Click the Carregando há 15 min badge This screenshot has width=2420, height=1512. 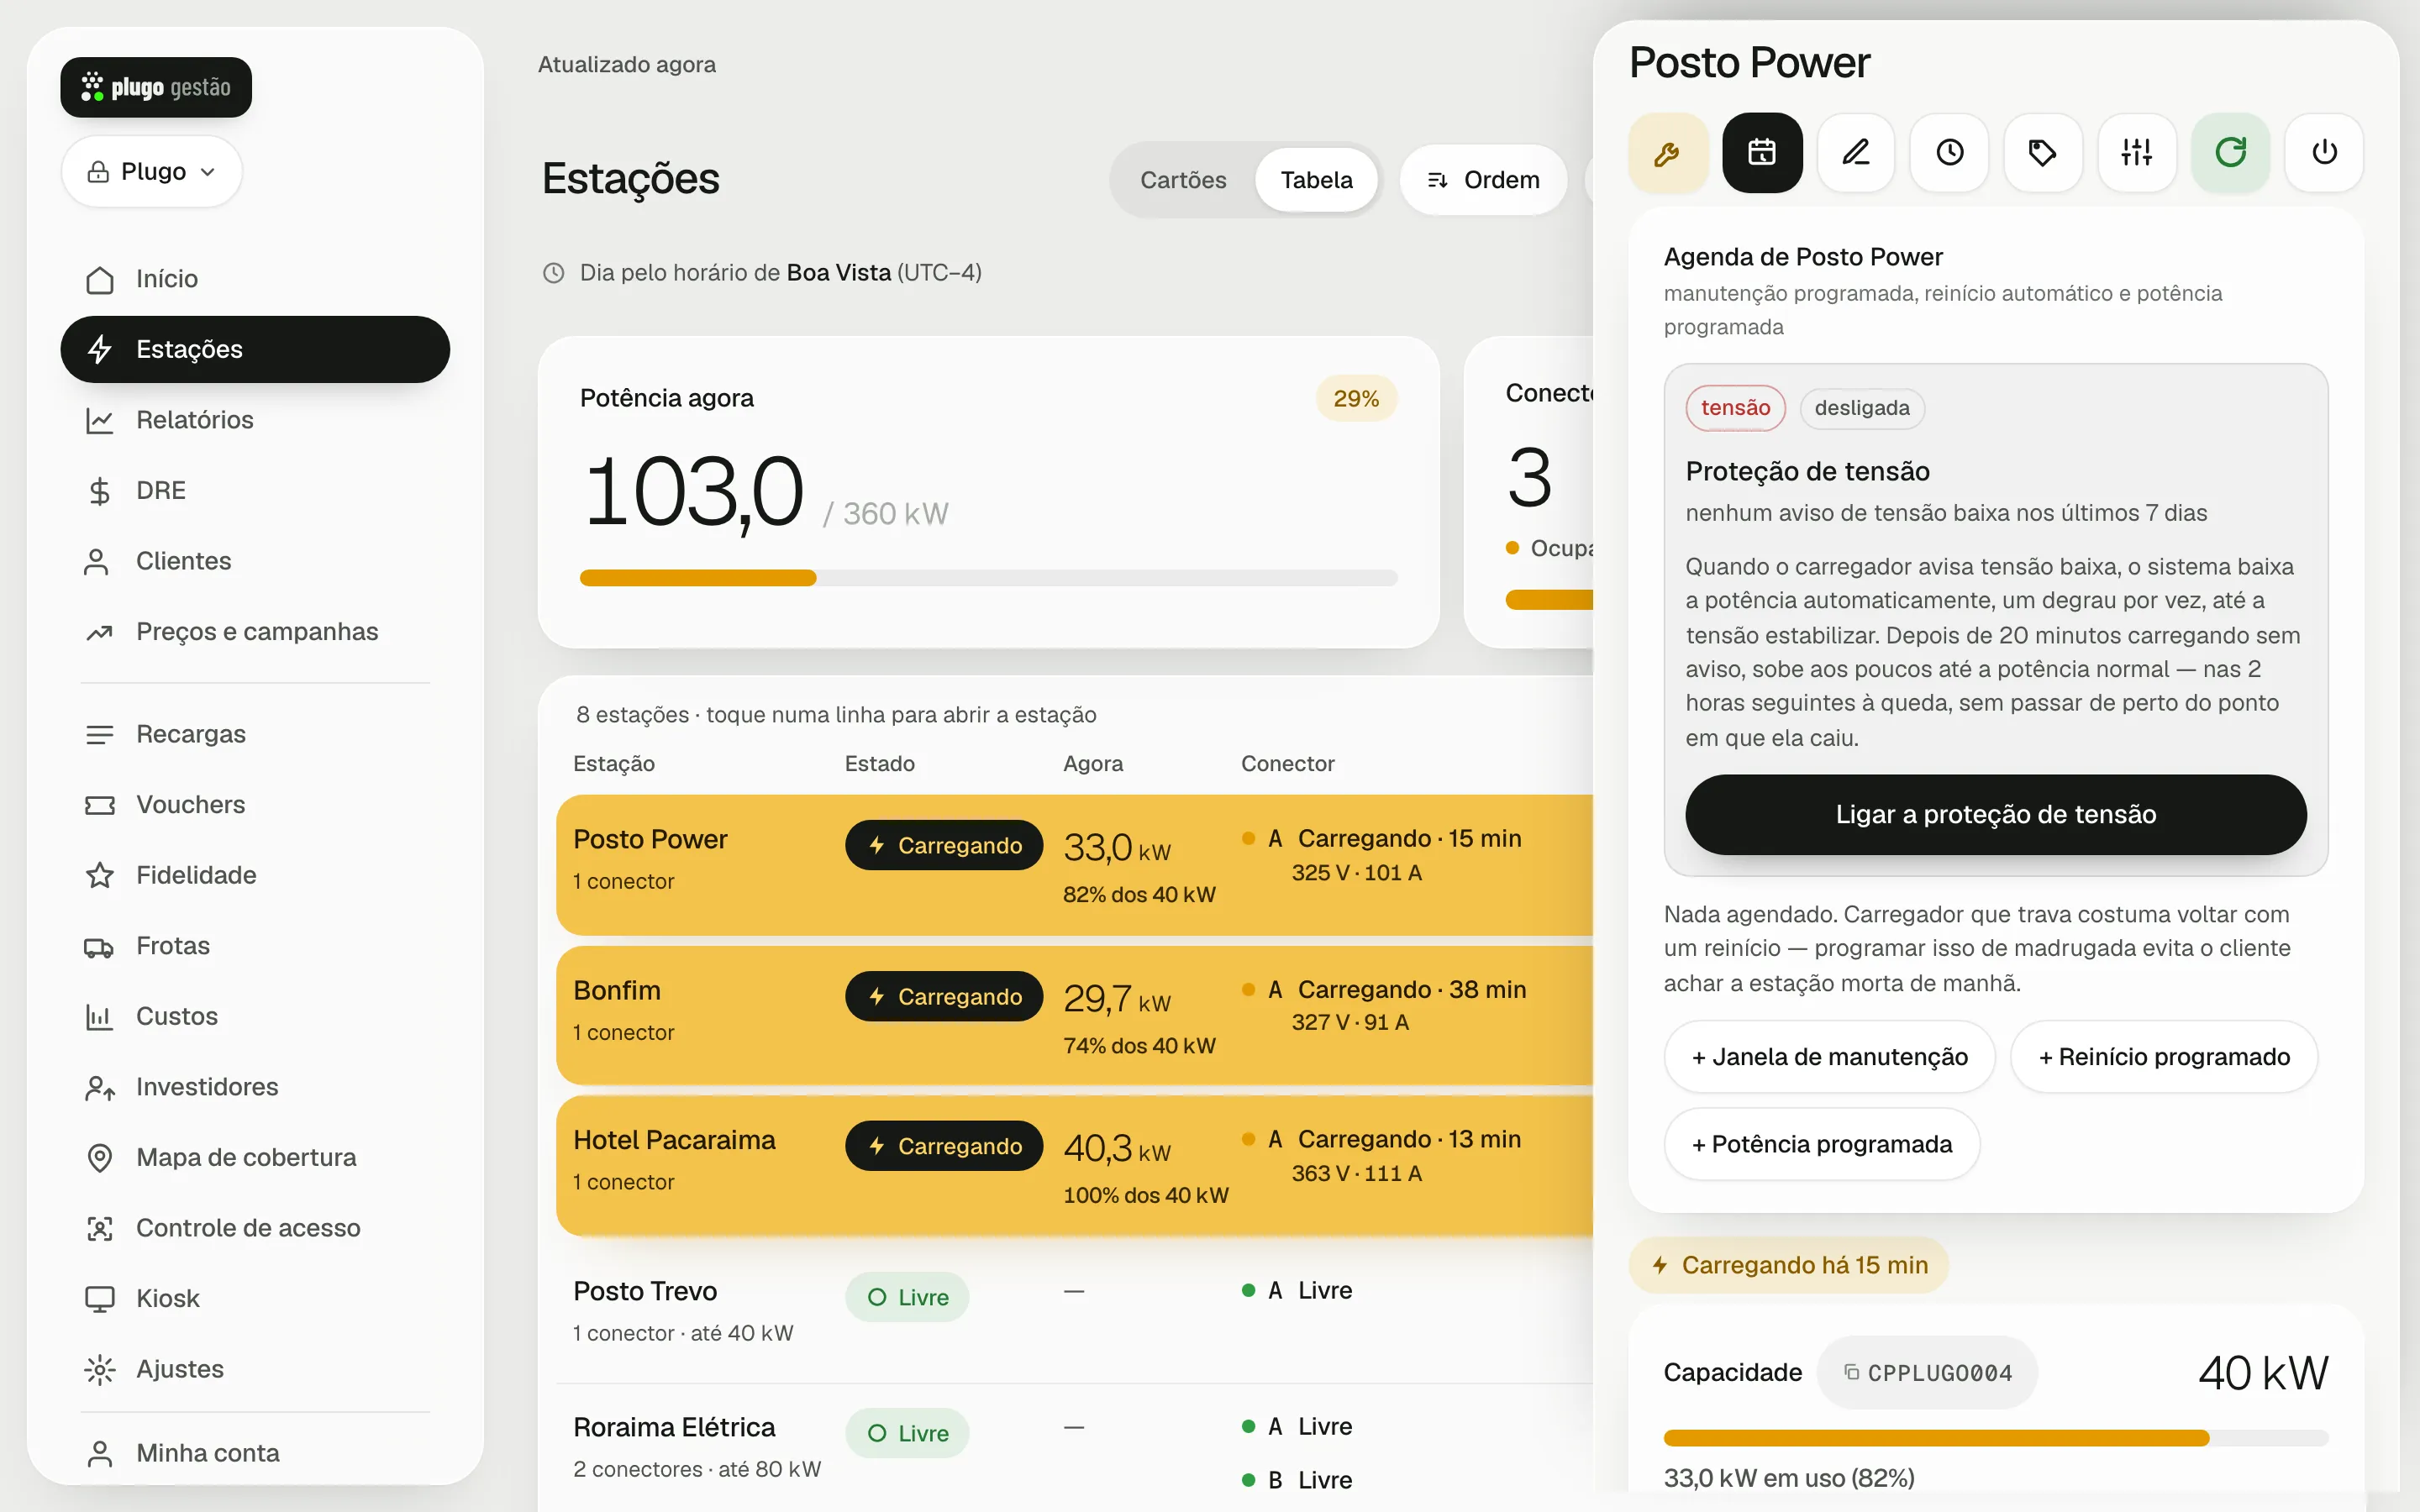[1788, 1265]
